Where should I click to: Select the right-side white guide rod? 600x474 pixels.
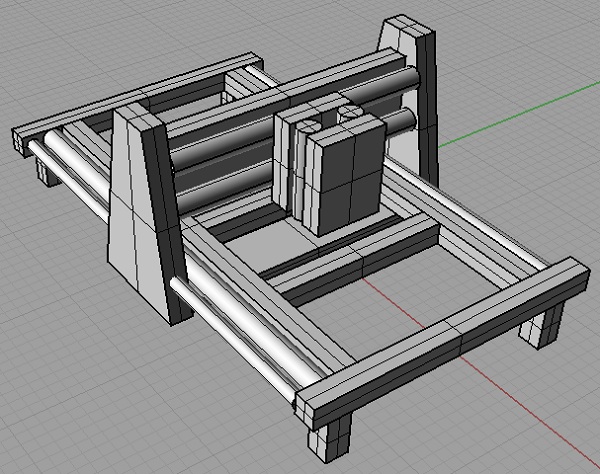[467, 214]
